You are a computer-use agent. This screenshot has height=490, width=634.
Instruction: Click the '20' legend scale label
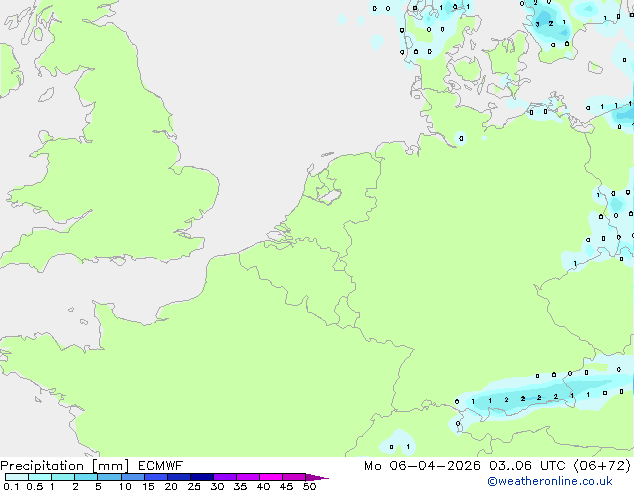coord(171,486)
